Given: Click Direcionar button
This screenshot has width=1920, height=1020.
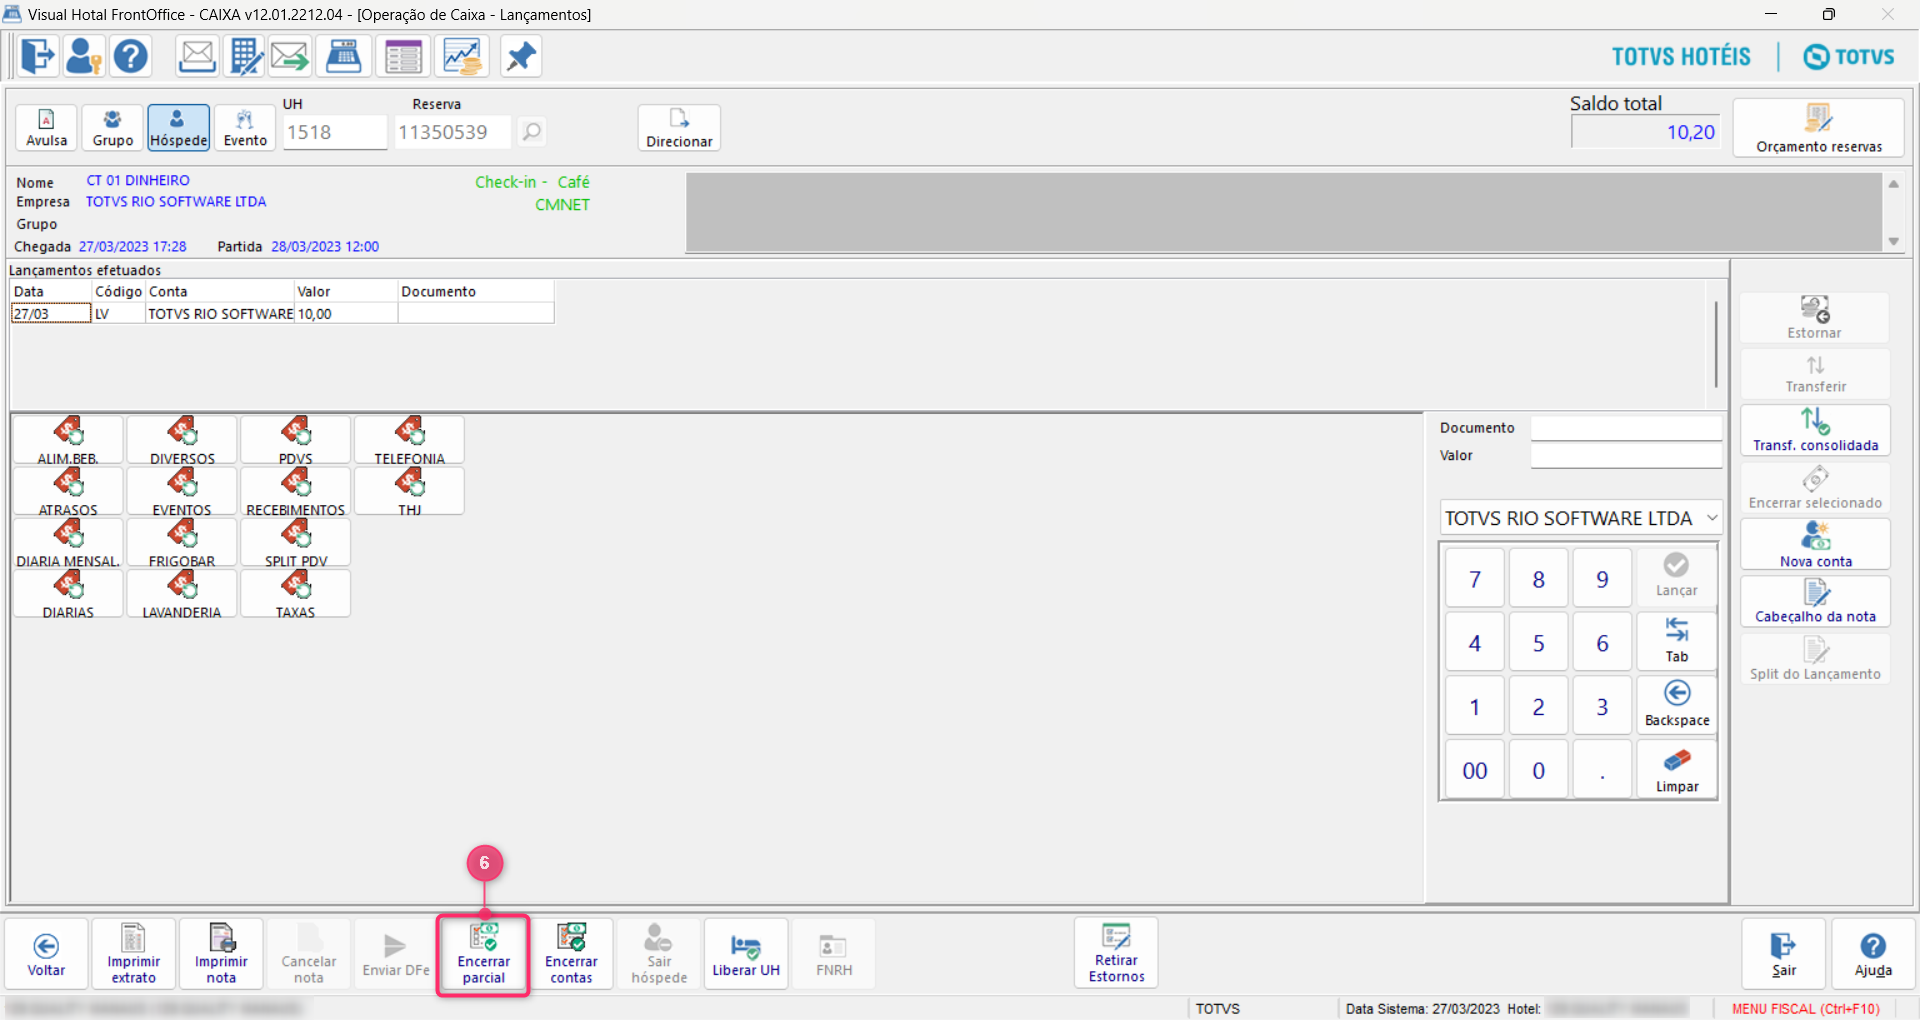Looking at the screenshot, I should click(679, 128).
